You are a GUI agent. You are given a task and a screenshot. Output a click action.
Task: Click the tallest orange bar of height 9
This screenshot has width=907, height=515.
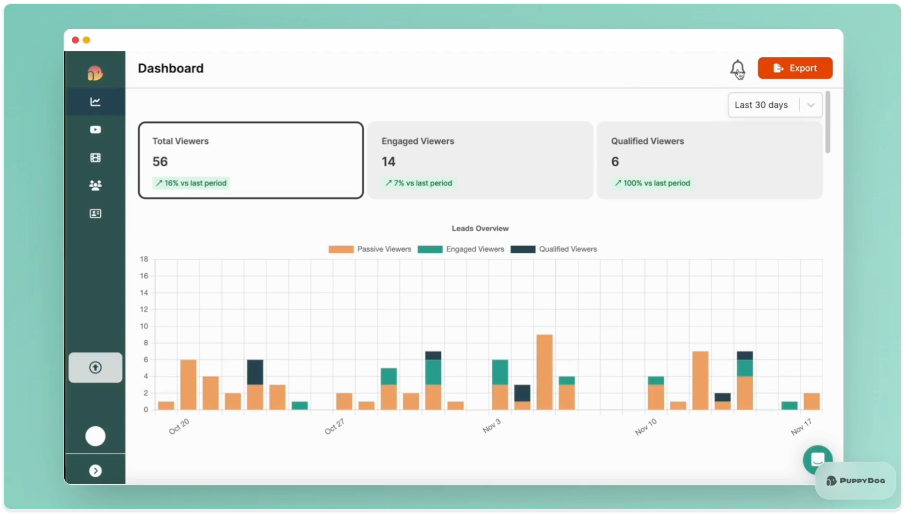click(x=544, y=372)
